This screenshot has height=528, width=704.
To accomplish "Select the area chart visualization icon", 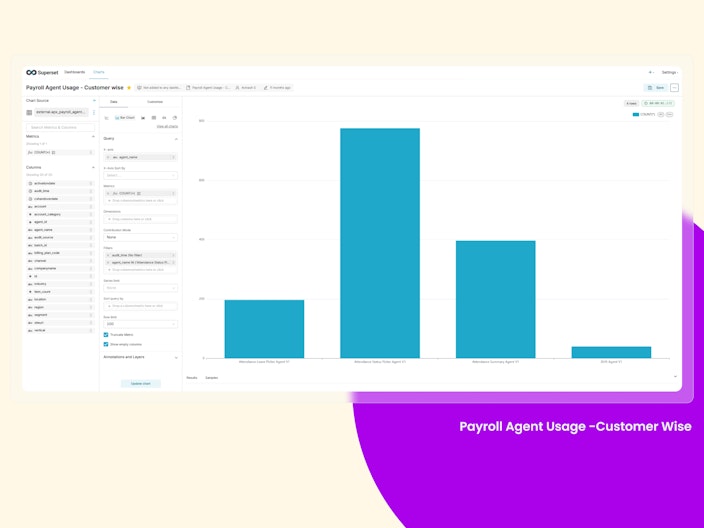I will click(x=143, y=118).
